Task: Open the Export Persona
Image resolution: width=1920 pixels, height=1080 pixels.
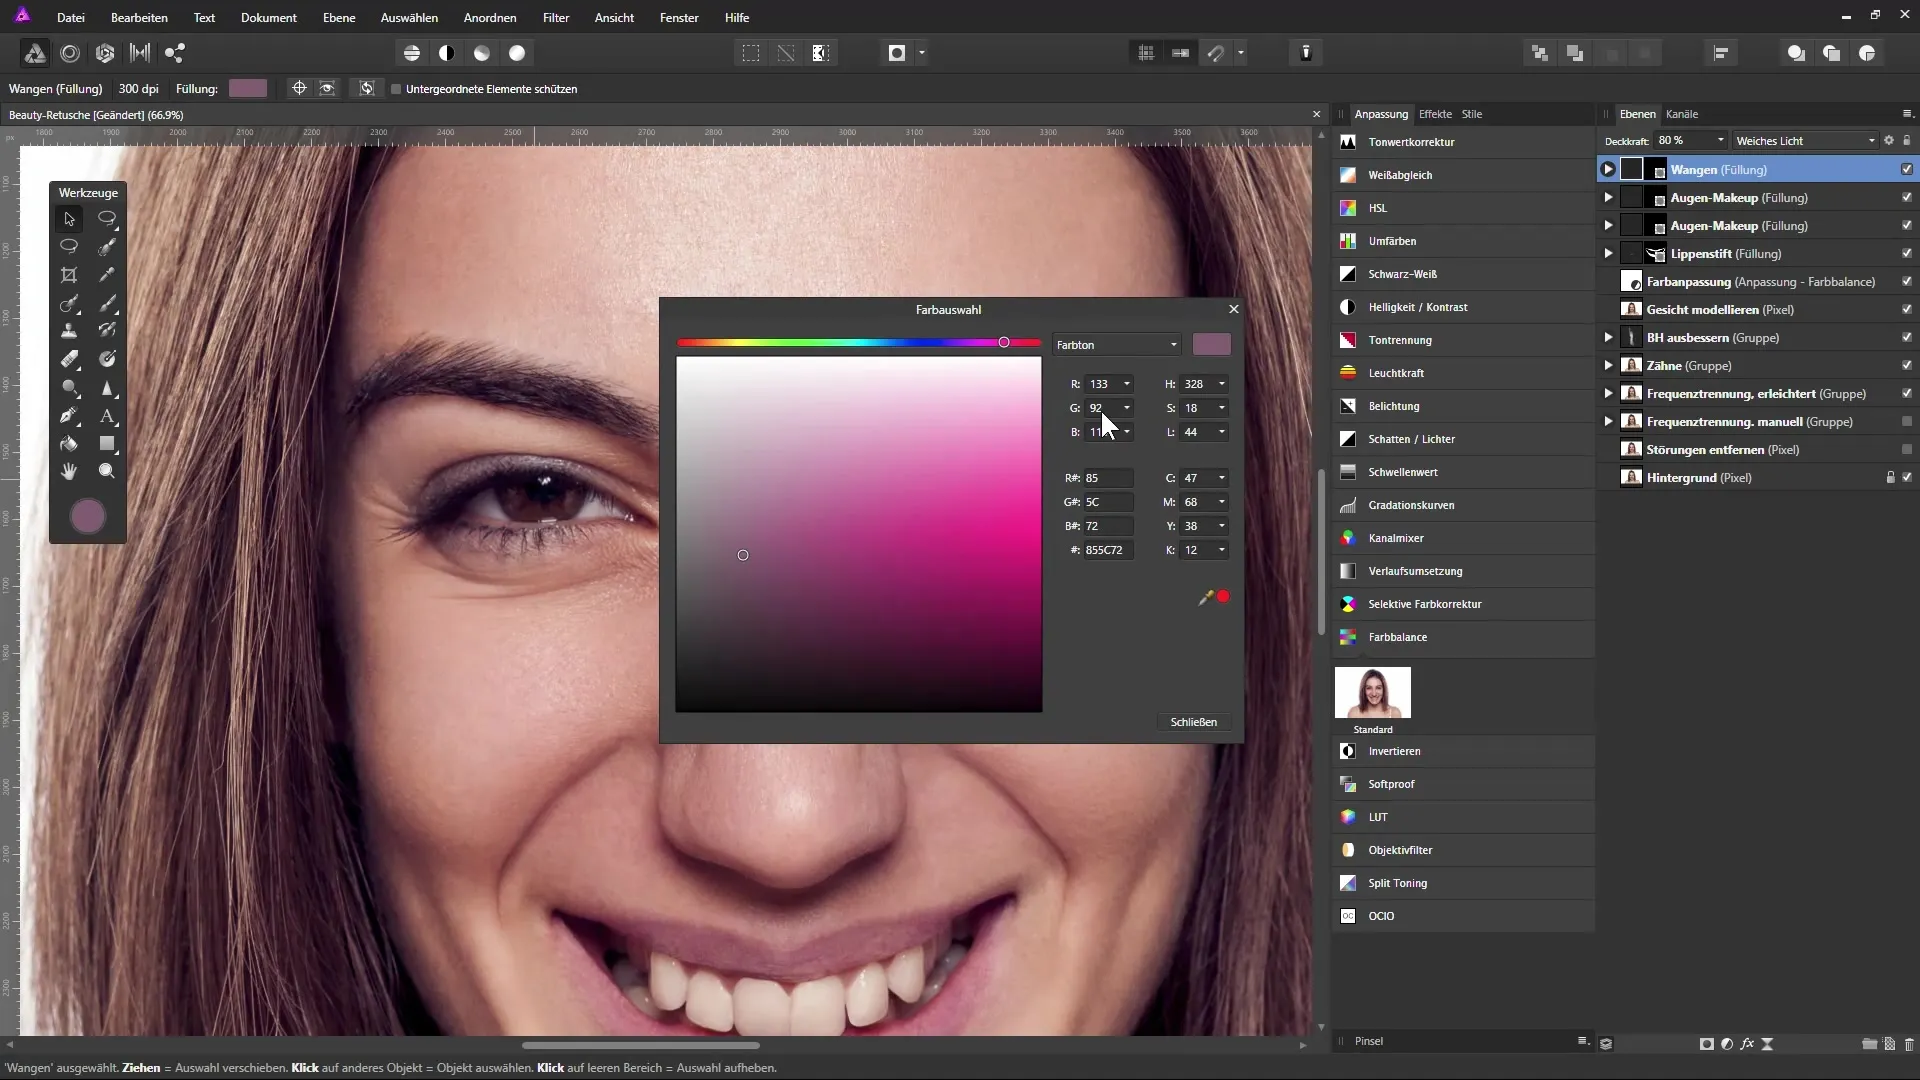Action: pyautogui.click(x=175, y=53)
